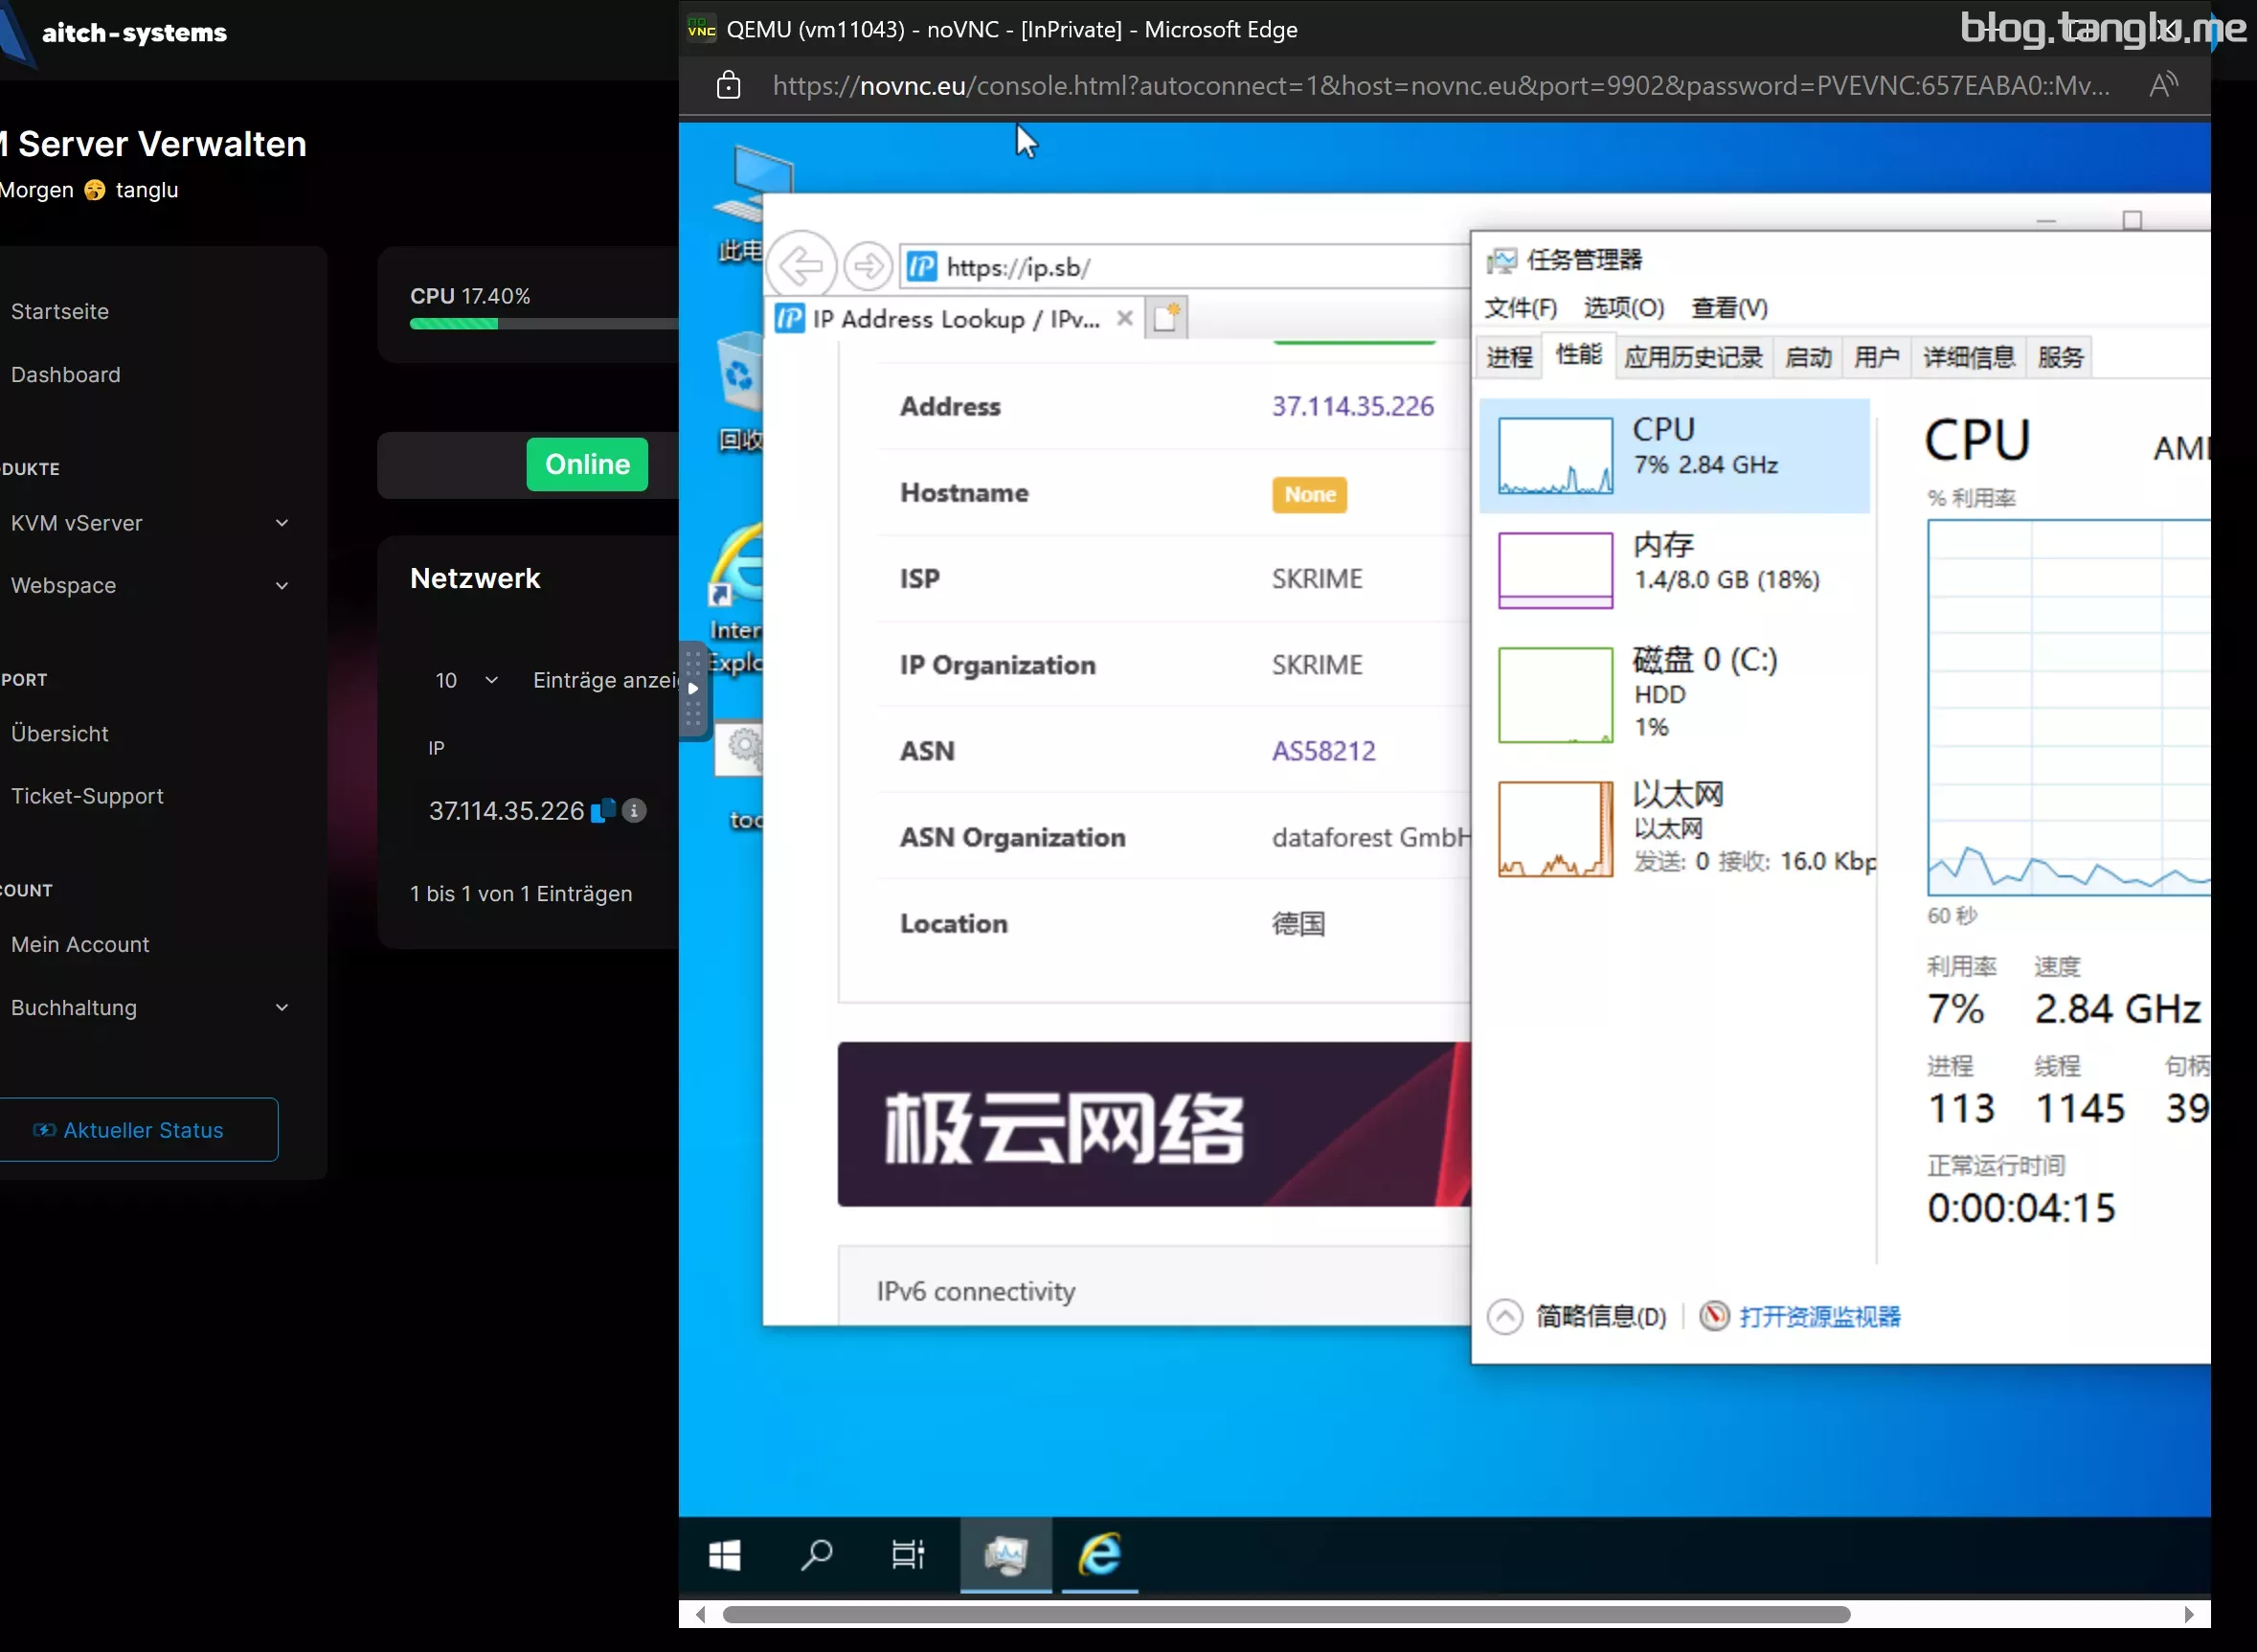Click the Read Aloud icon in Edge address bar
This screenshot has width=2257, height=1652.
pos(2163,85)
